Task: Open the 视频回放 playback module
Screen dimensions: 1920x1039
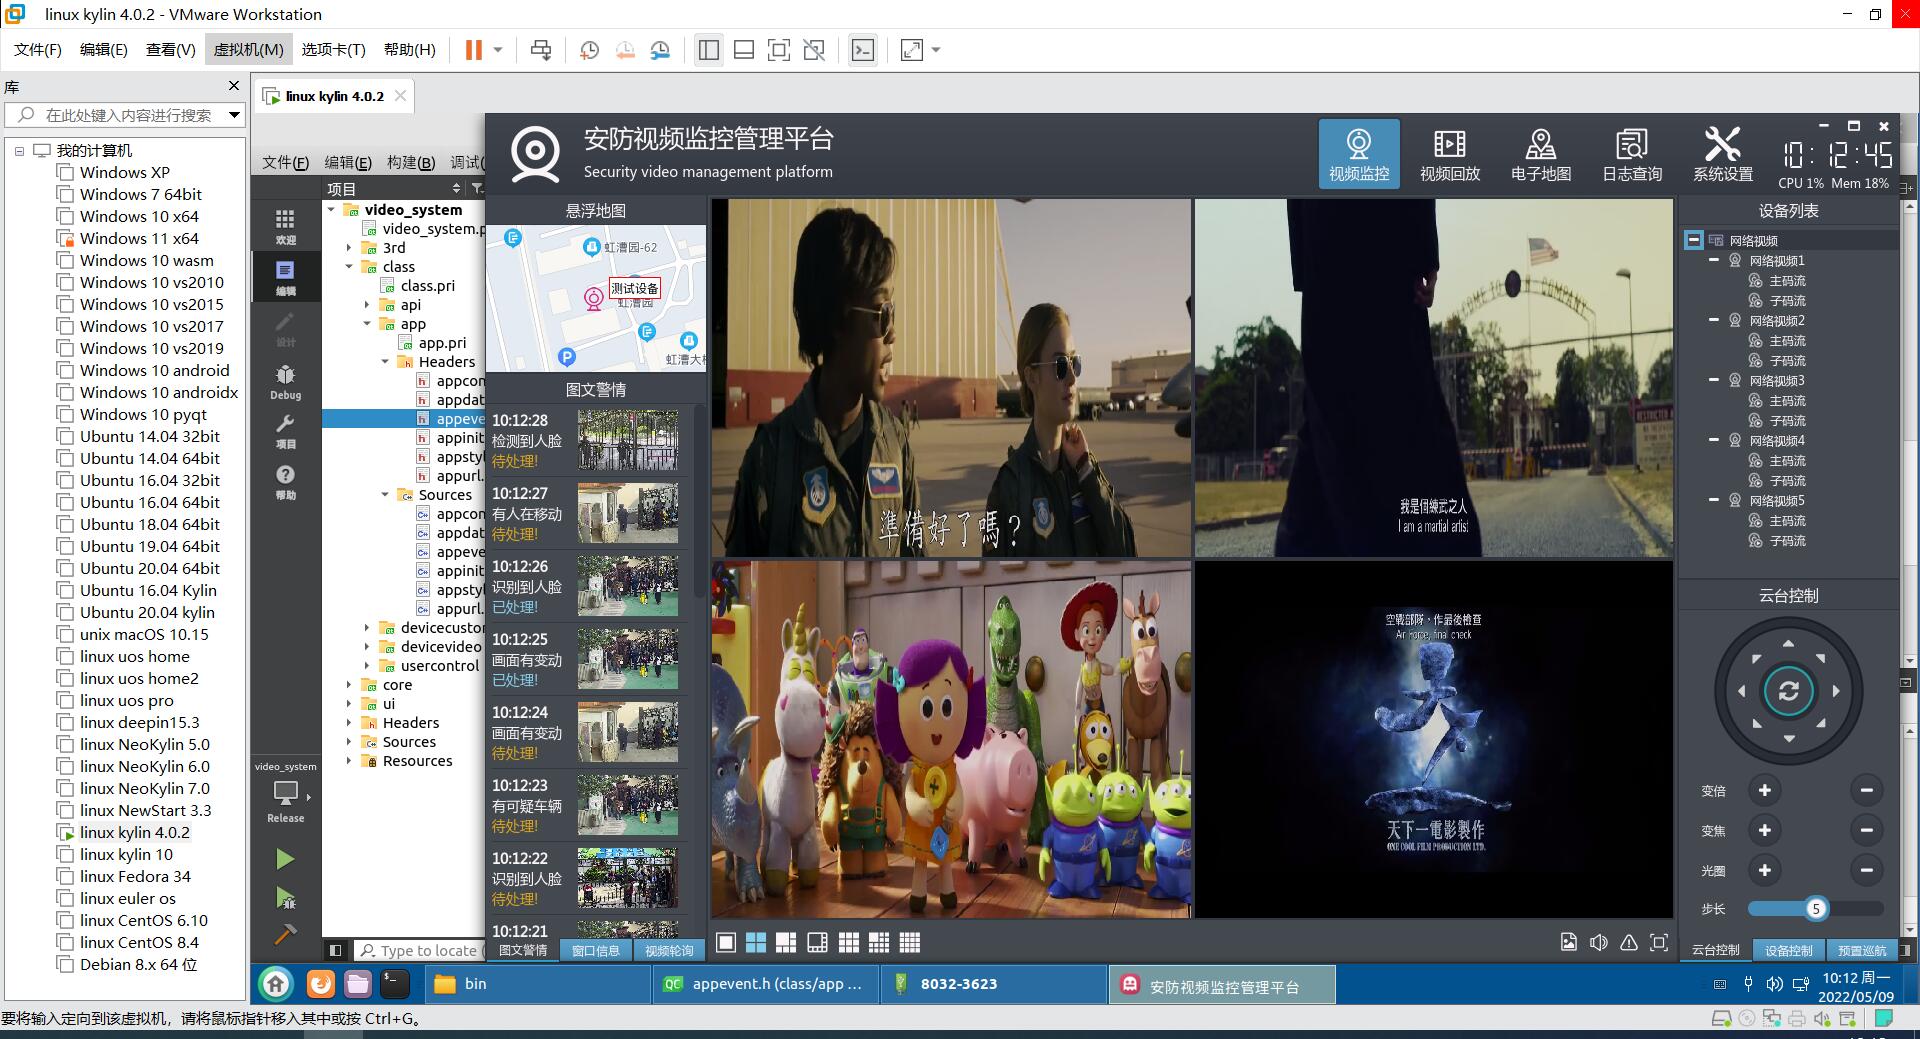Action: (1449, 154)
